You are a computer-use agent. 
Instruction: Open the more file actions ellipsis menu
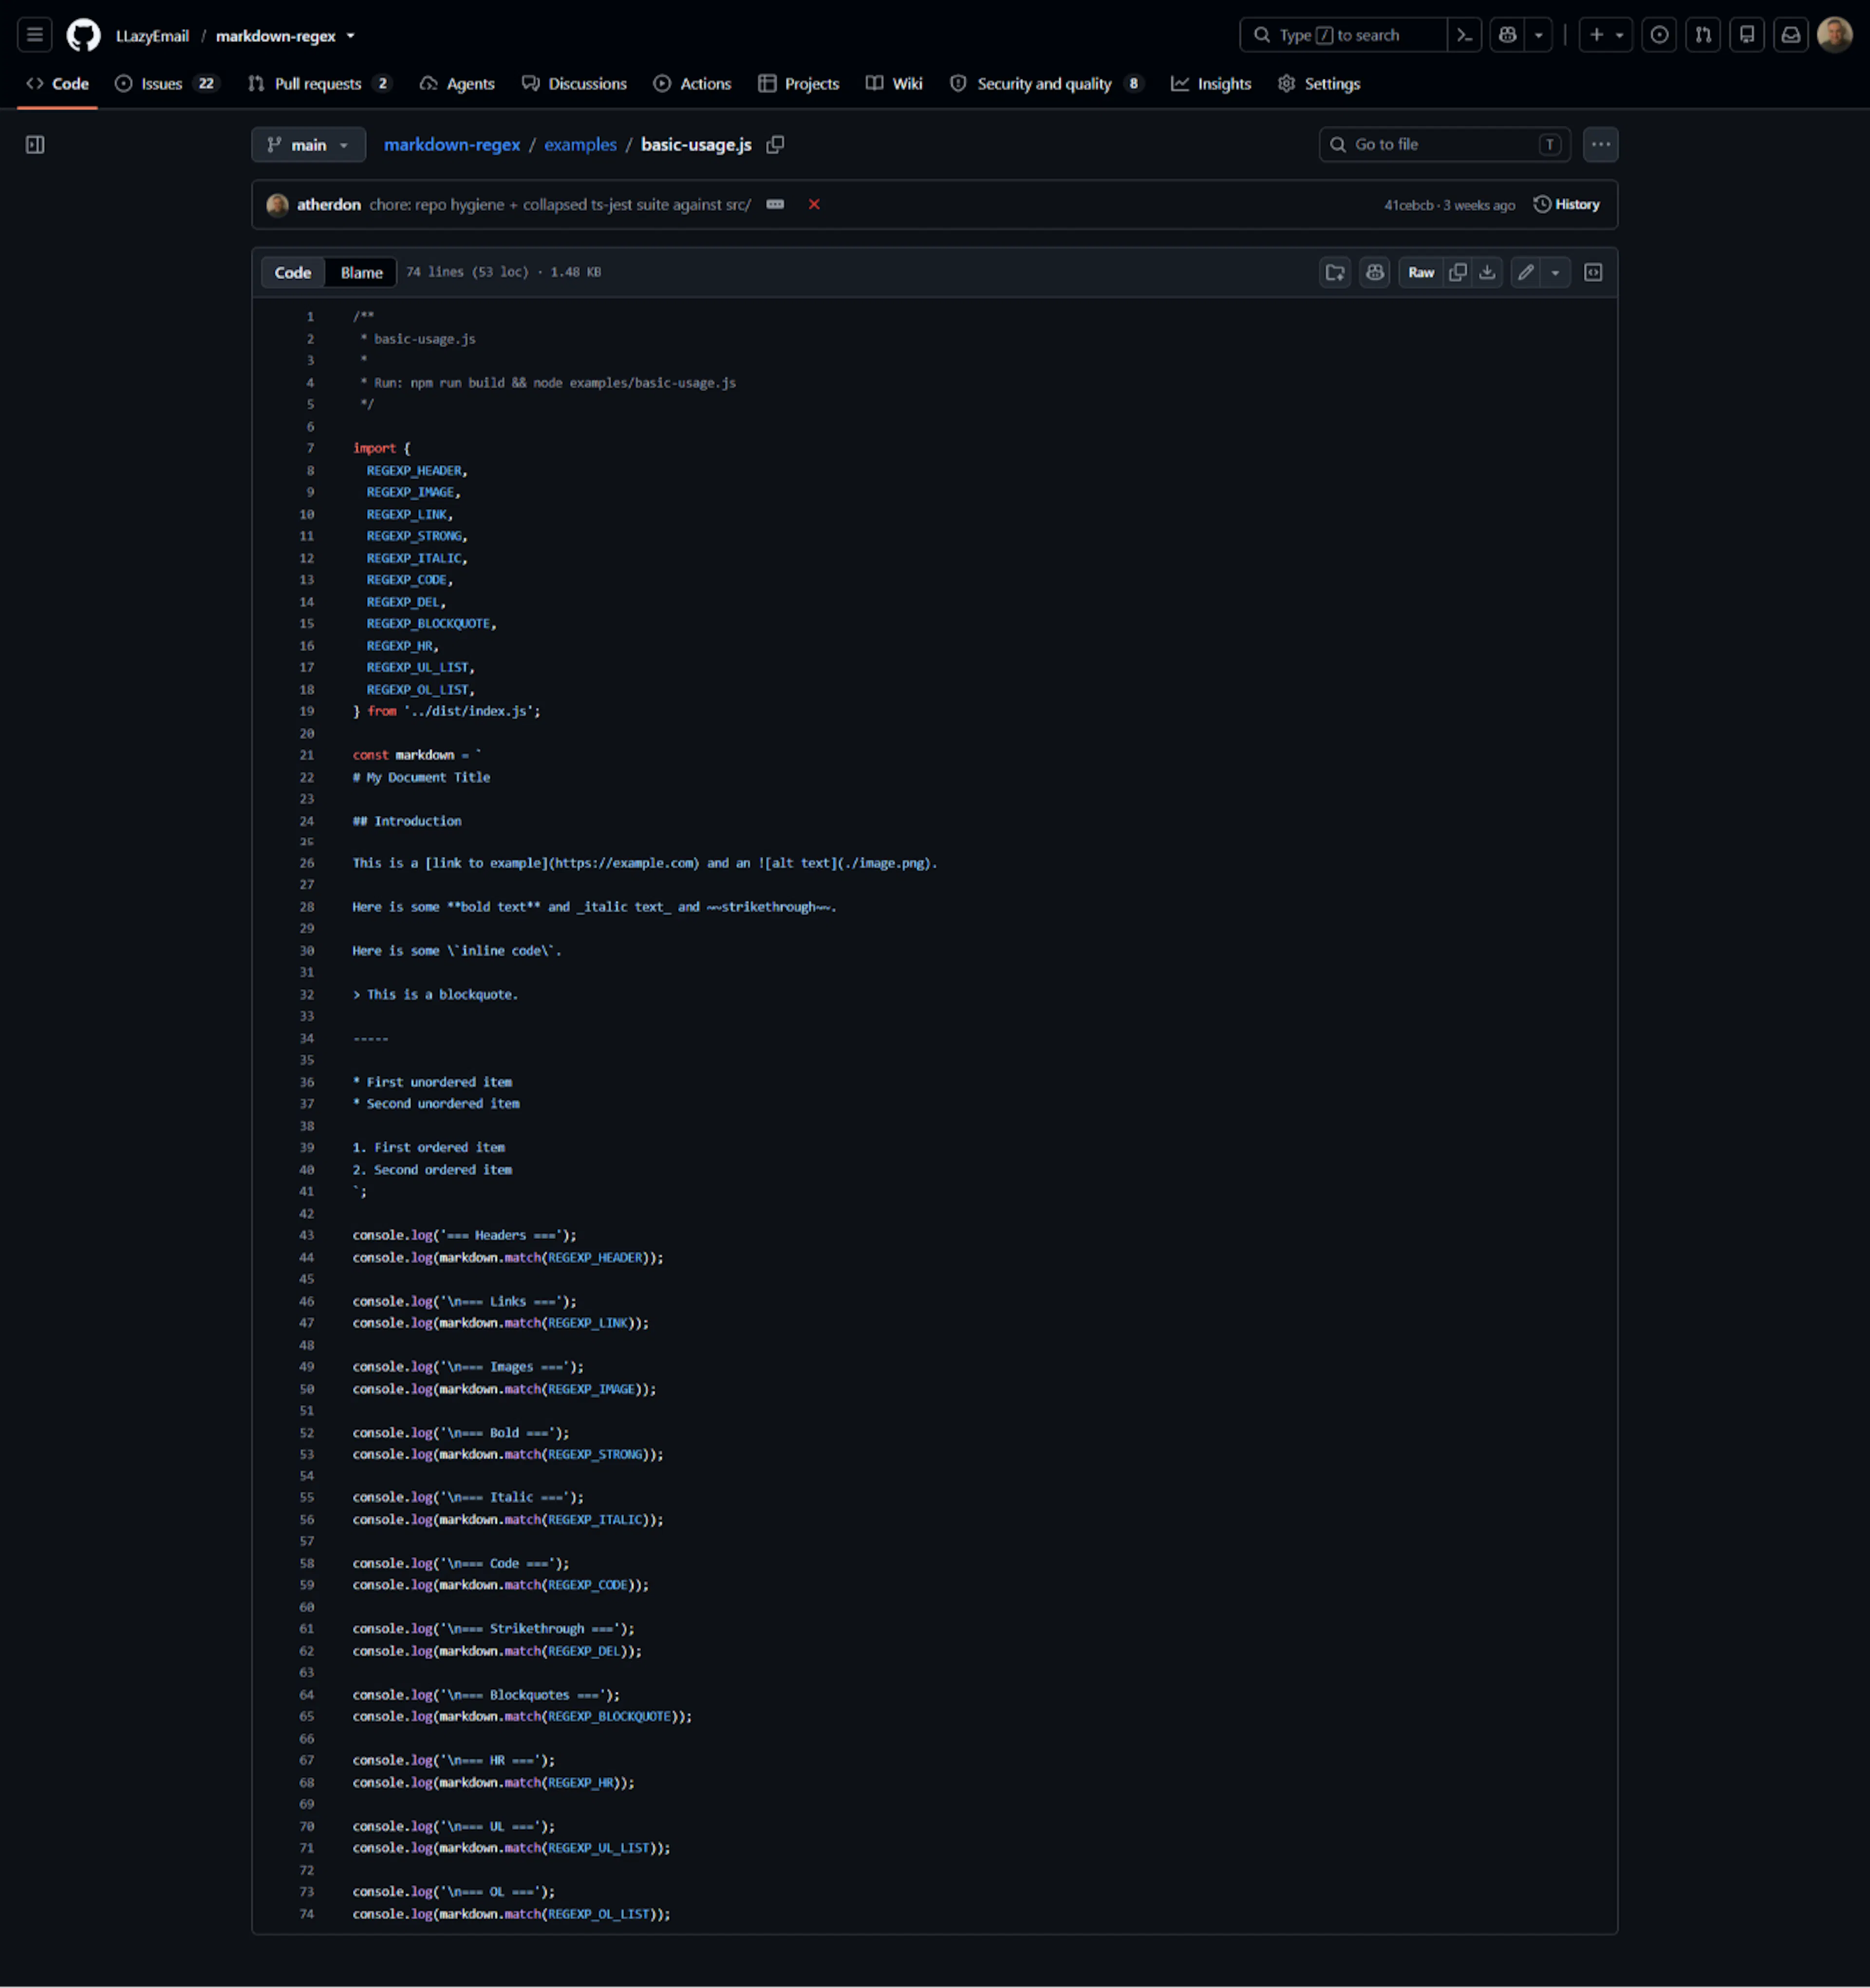click(x=1600, y=145)
